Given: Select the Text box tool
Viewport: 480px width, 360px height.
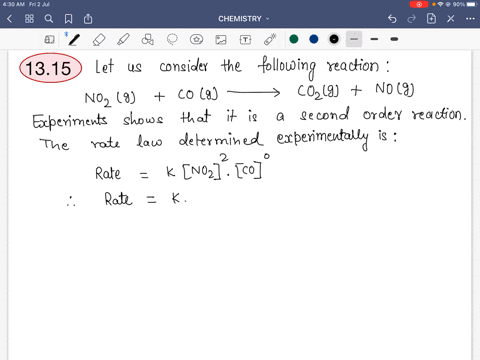Looking at the screenshot, I should pyautogui.click(x=245, y=40).
